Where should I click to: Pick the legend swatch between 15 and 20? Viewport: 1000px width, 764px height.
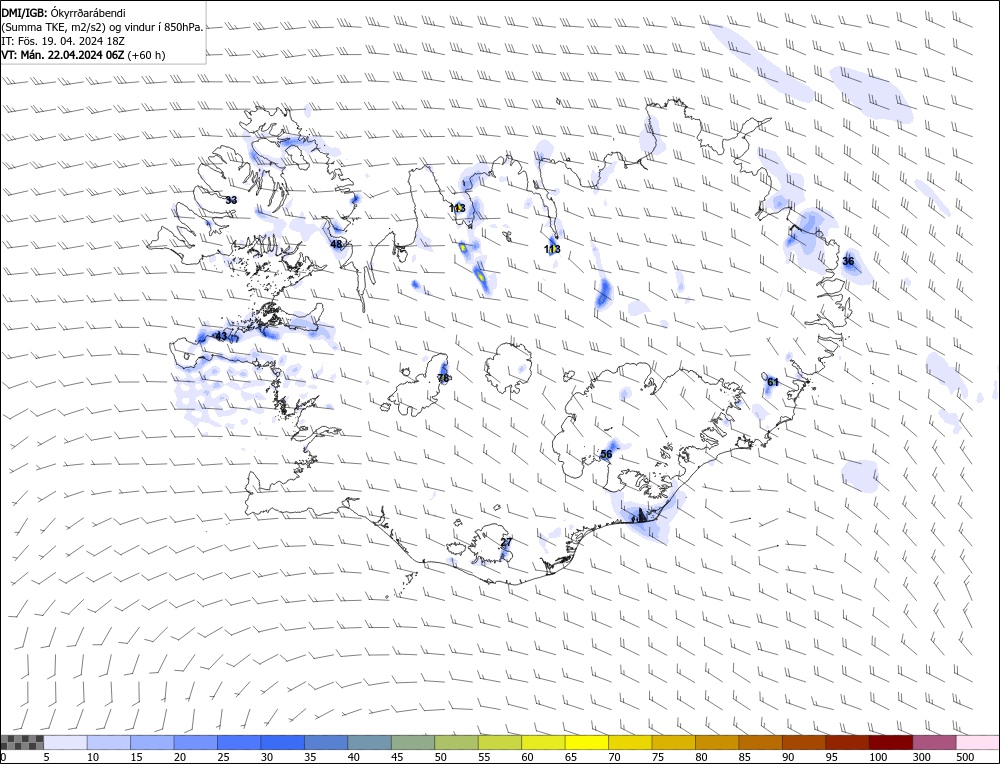(x=152, y=742)
